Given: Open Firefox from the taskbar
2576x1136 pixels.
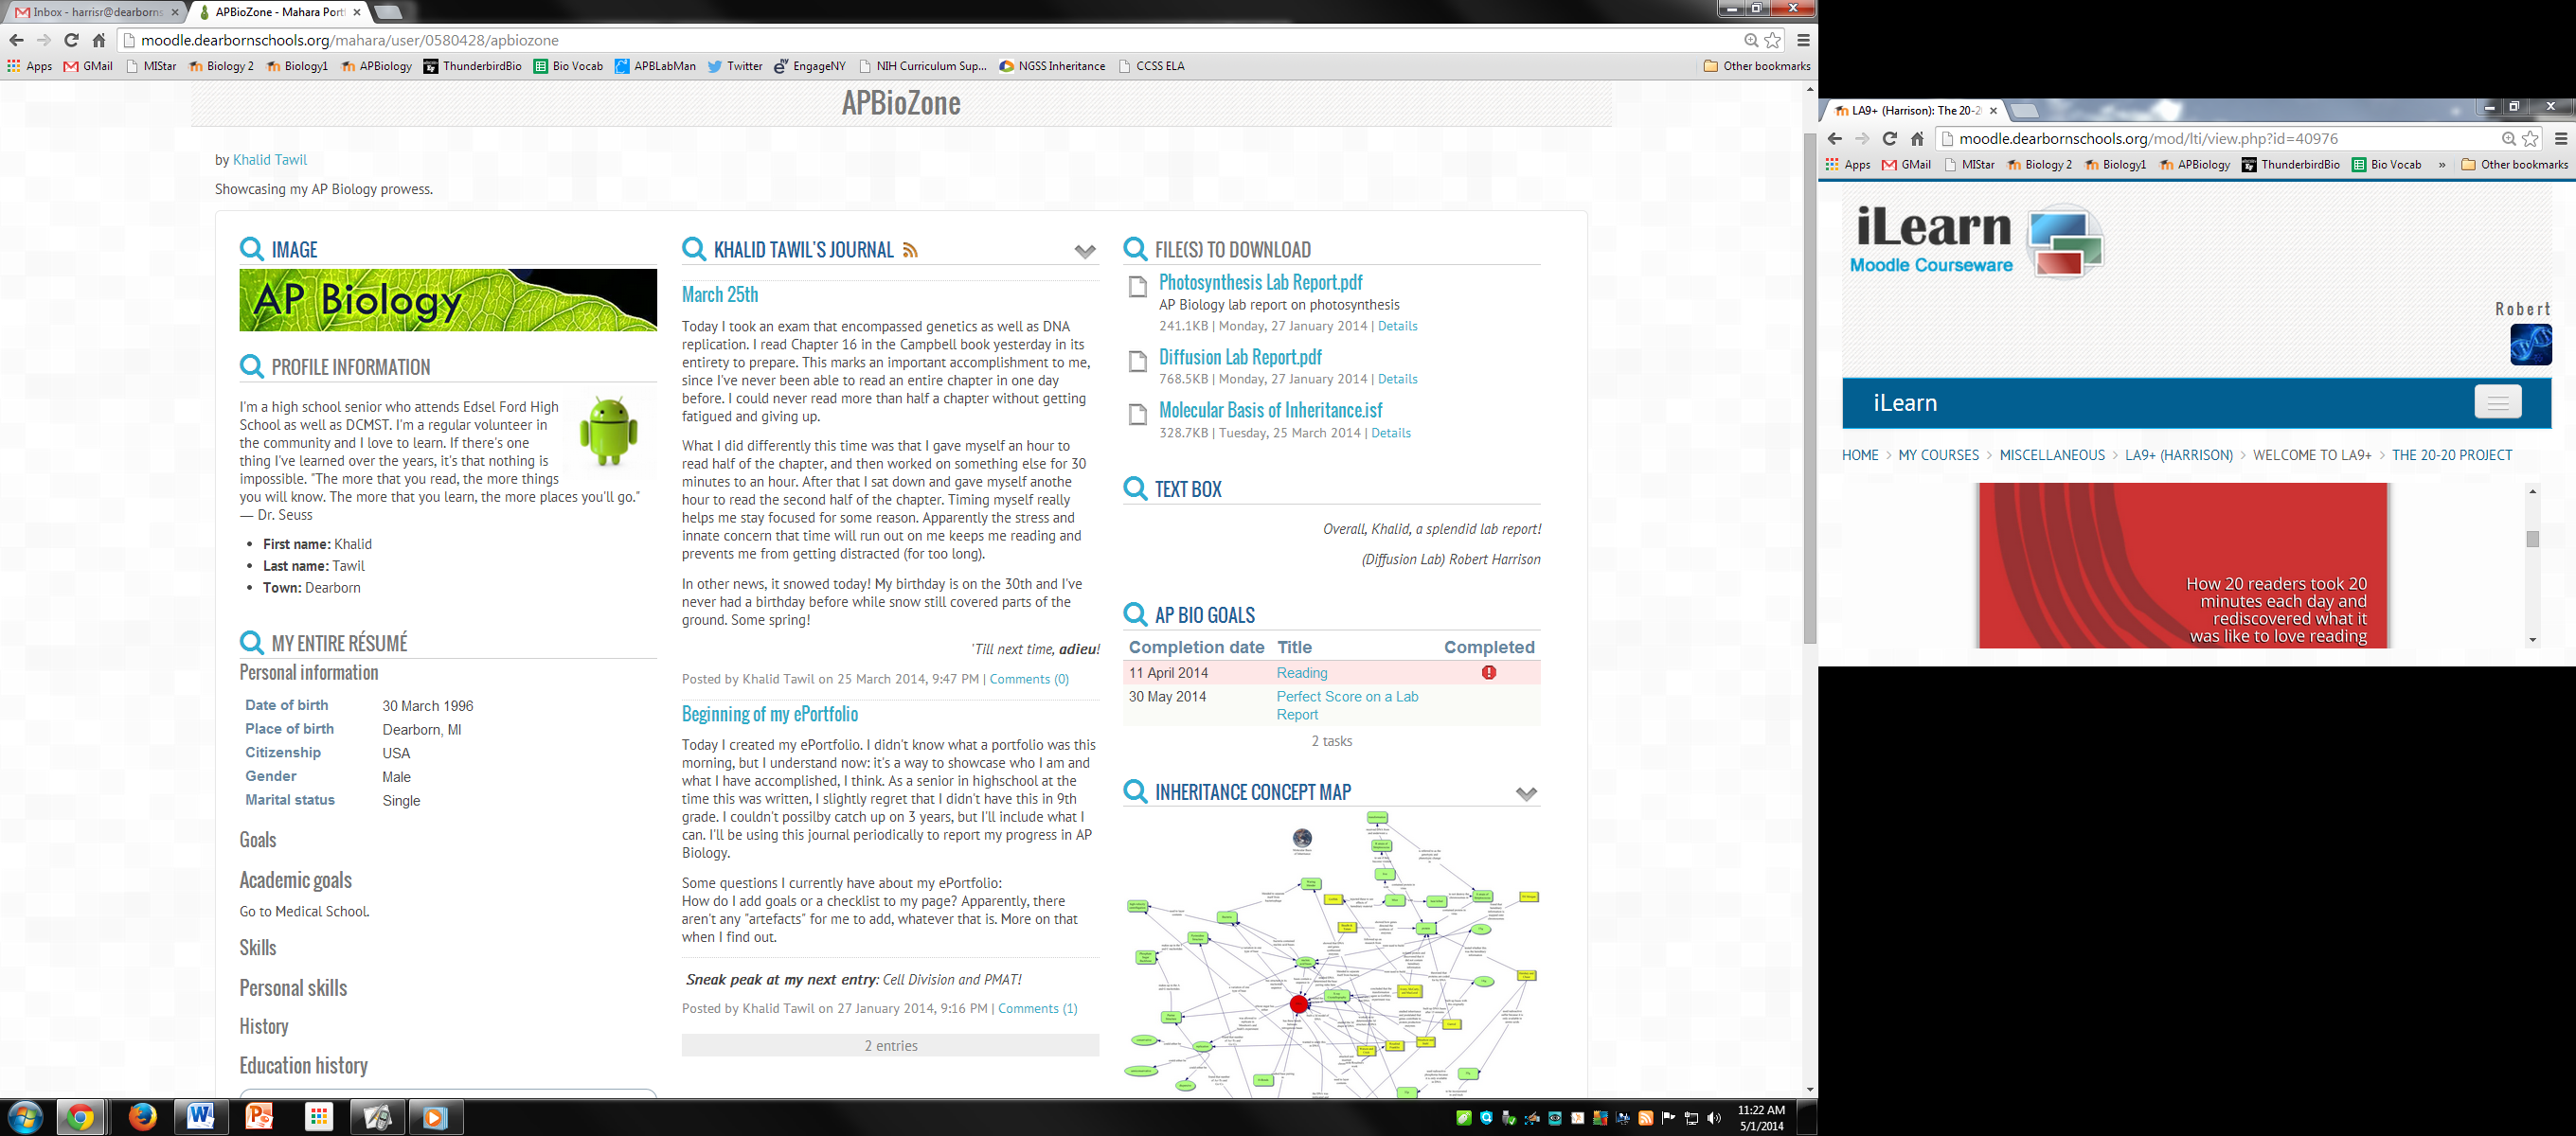Looking at the screenshot, I should coord(142,1116).
